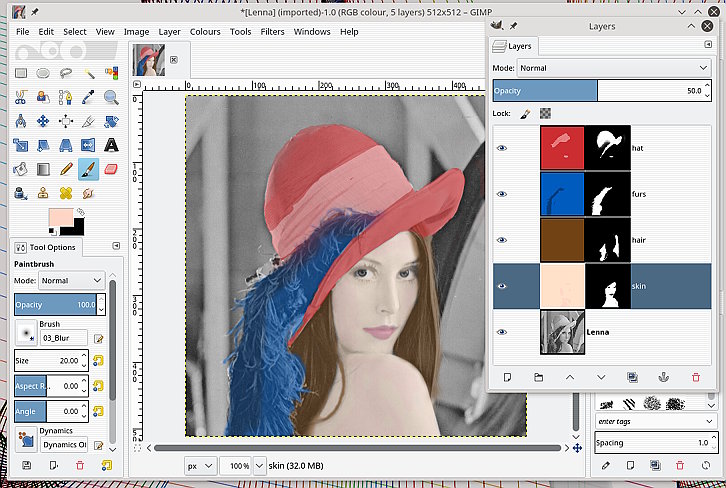The width and height of the screenshot is (726, 488).
Task: Select the Flip tool
Action: pos(88,145)
